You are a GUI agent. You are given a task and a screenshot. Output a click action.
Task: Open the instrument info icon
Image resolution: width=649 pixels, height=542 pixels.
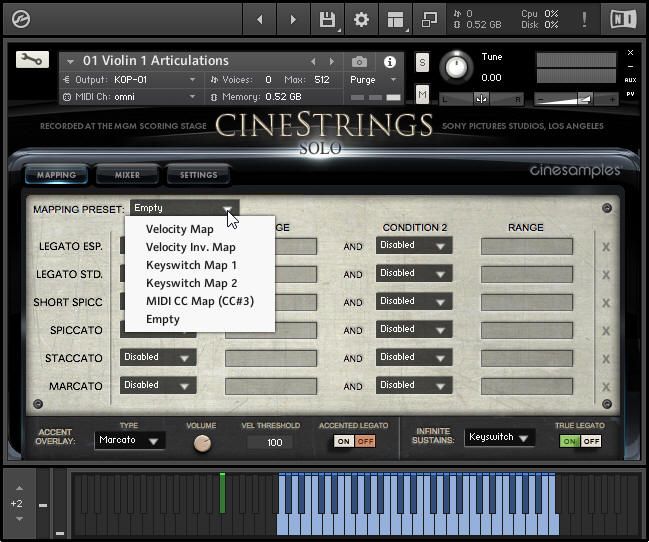pyautogui.click(x=389, y=62)
